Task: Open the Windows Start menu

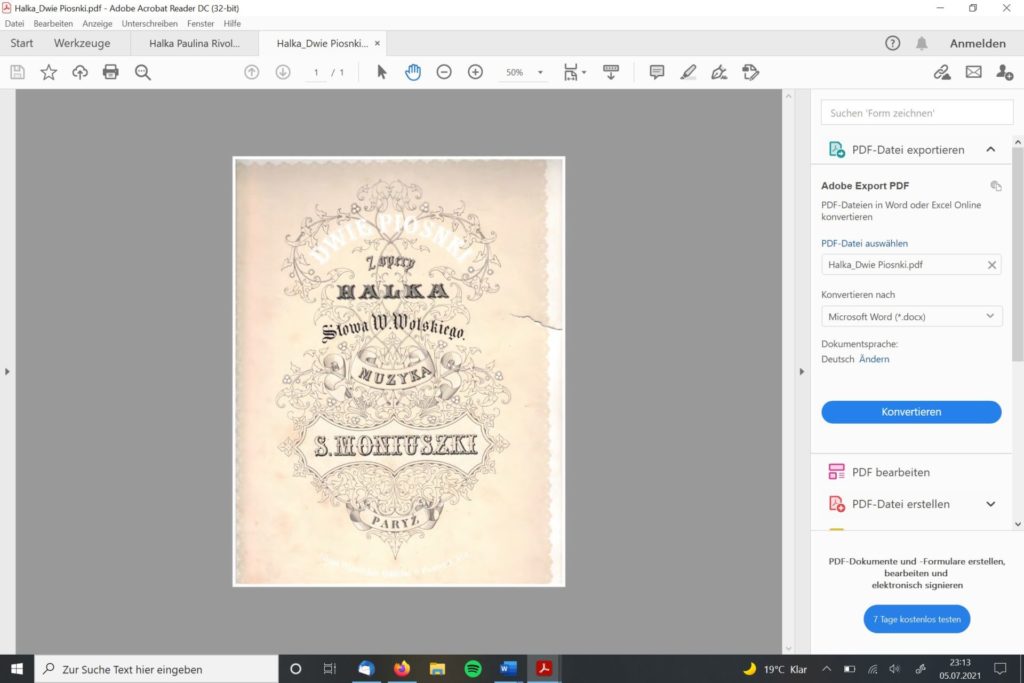Action: pos(17,669)
